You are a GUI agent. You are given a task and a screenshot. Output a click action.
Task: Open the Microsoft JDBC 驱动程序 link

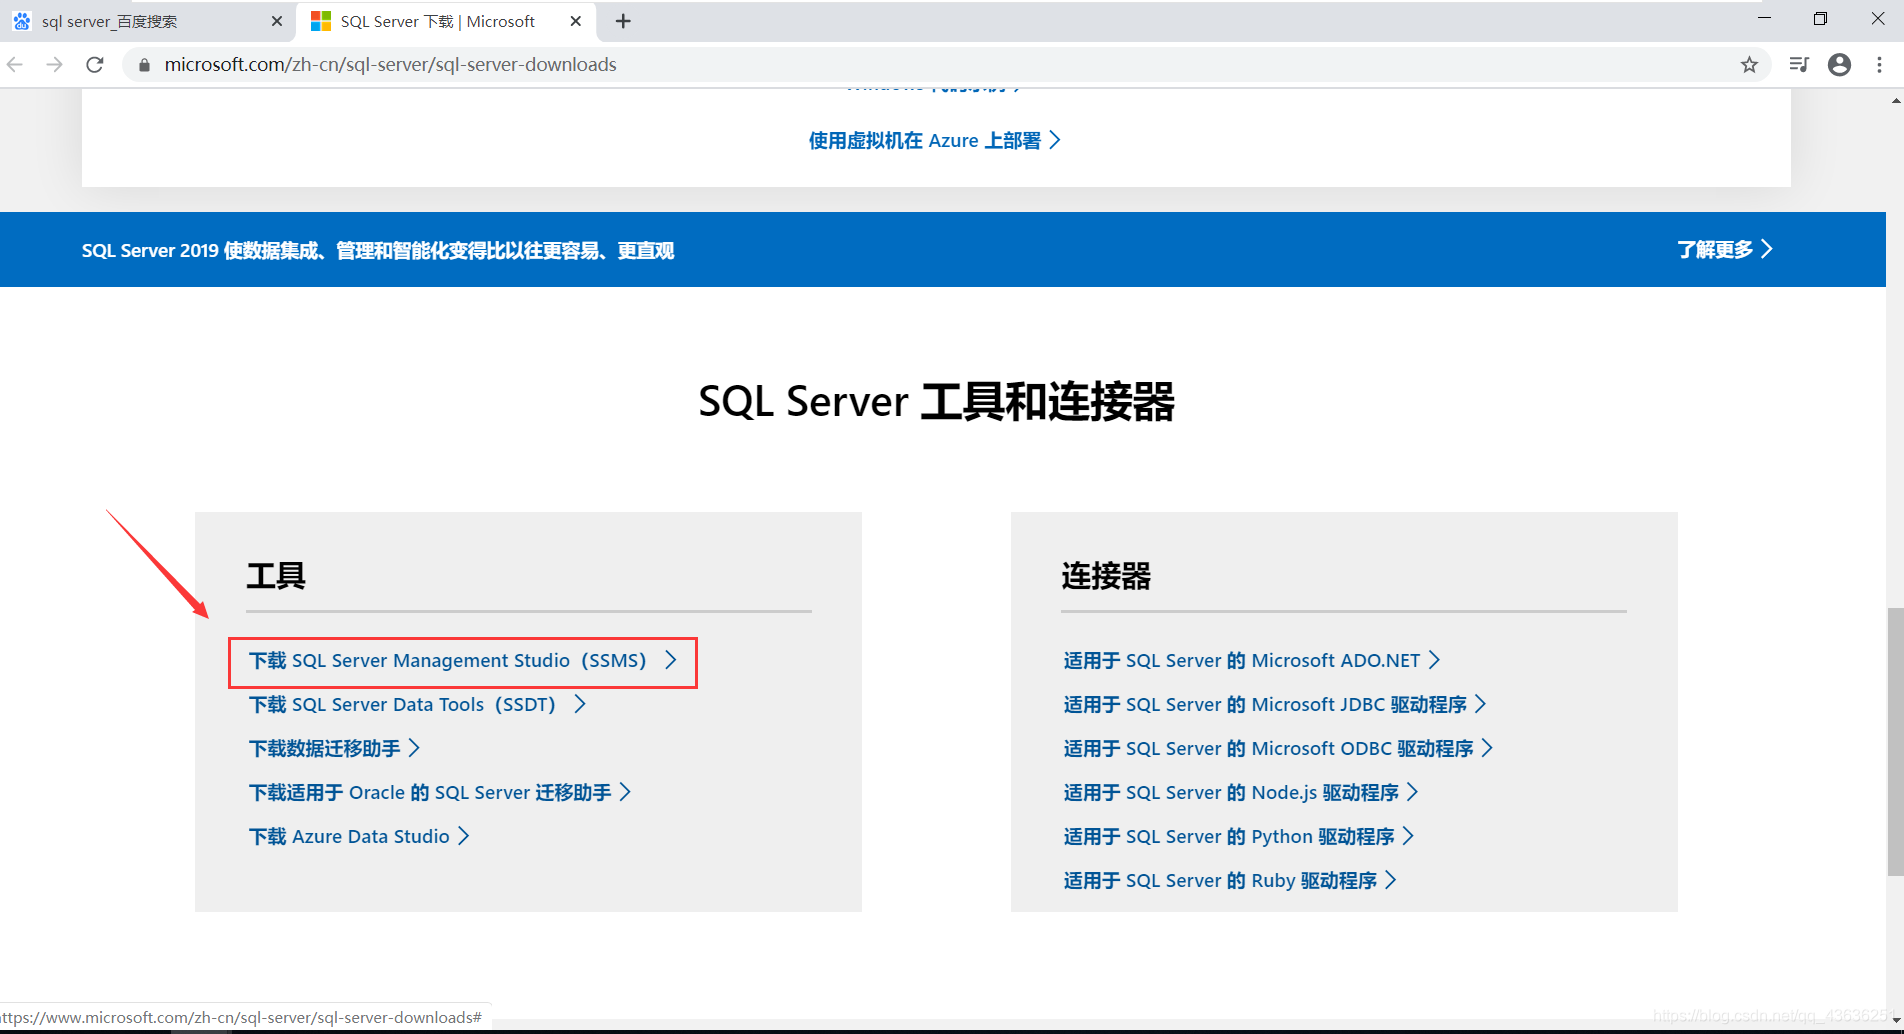(x=1275, y=705)
